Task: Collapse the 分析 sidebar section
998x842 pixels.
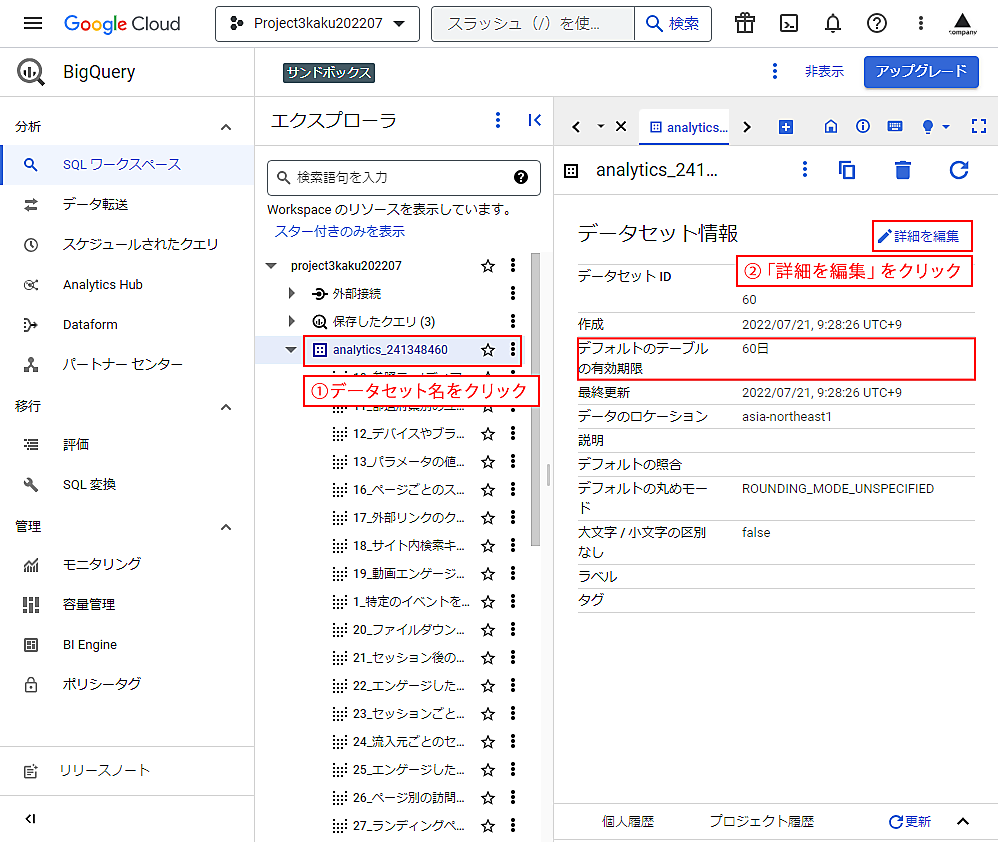Action: click(x=226, y=127)
